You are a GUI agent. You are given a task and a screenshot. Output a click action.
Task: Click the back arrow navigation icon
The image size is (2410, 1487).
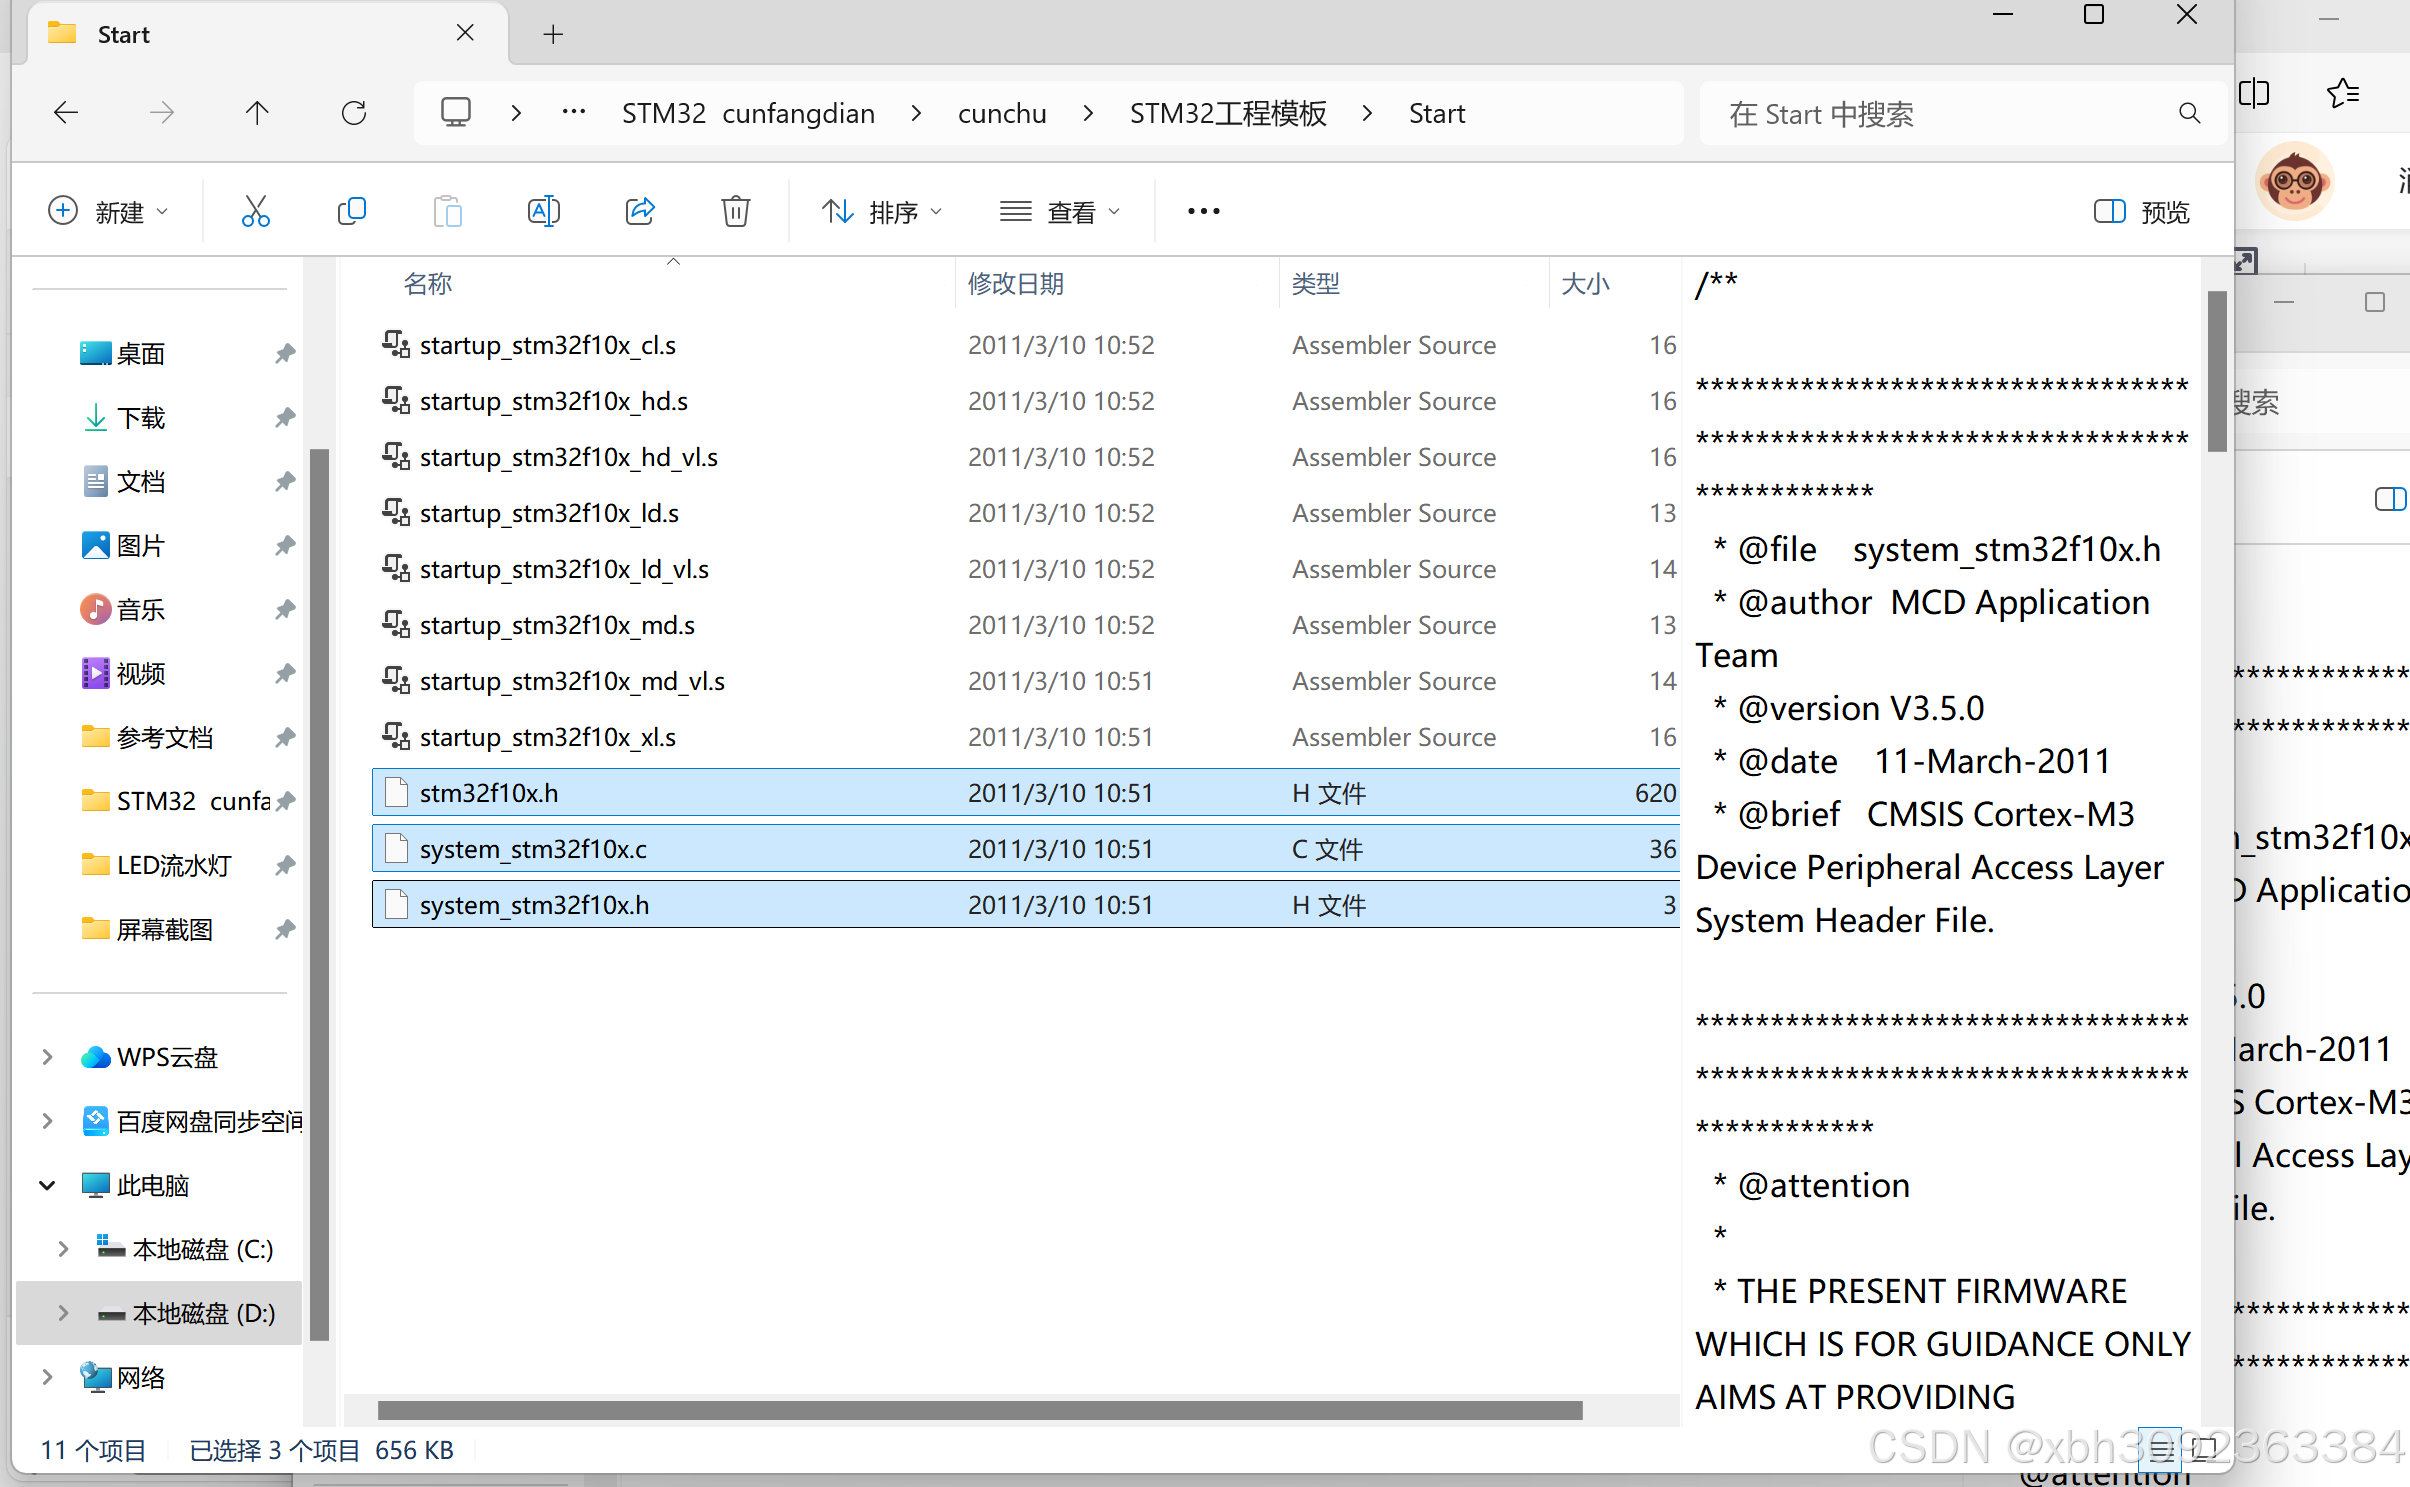[x=66, y=113]
